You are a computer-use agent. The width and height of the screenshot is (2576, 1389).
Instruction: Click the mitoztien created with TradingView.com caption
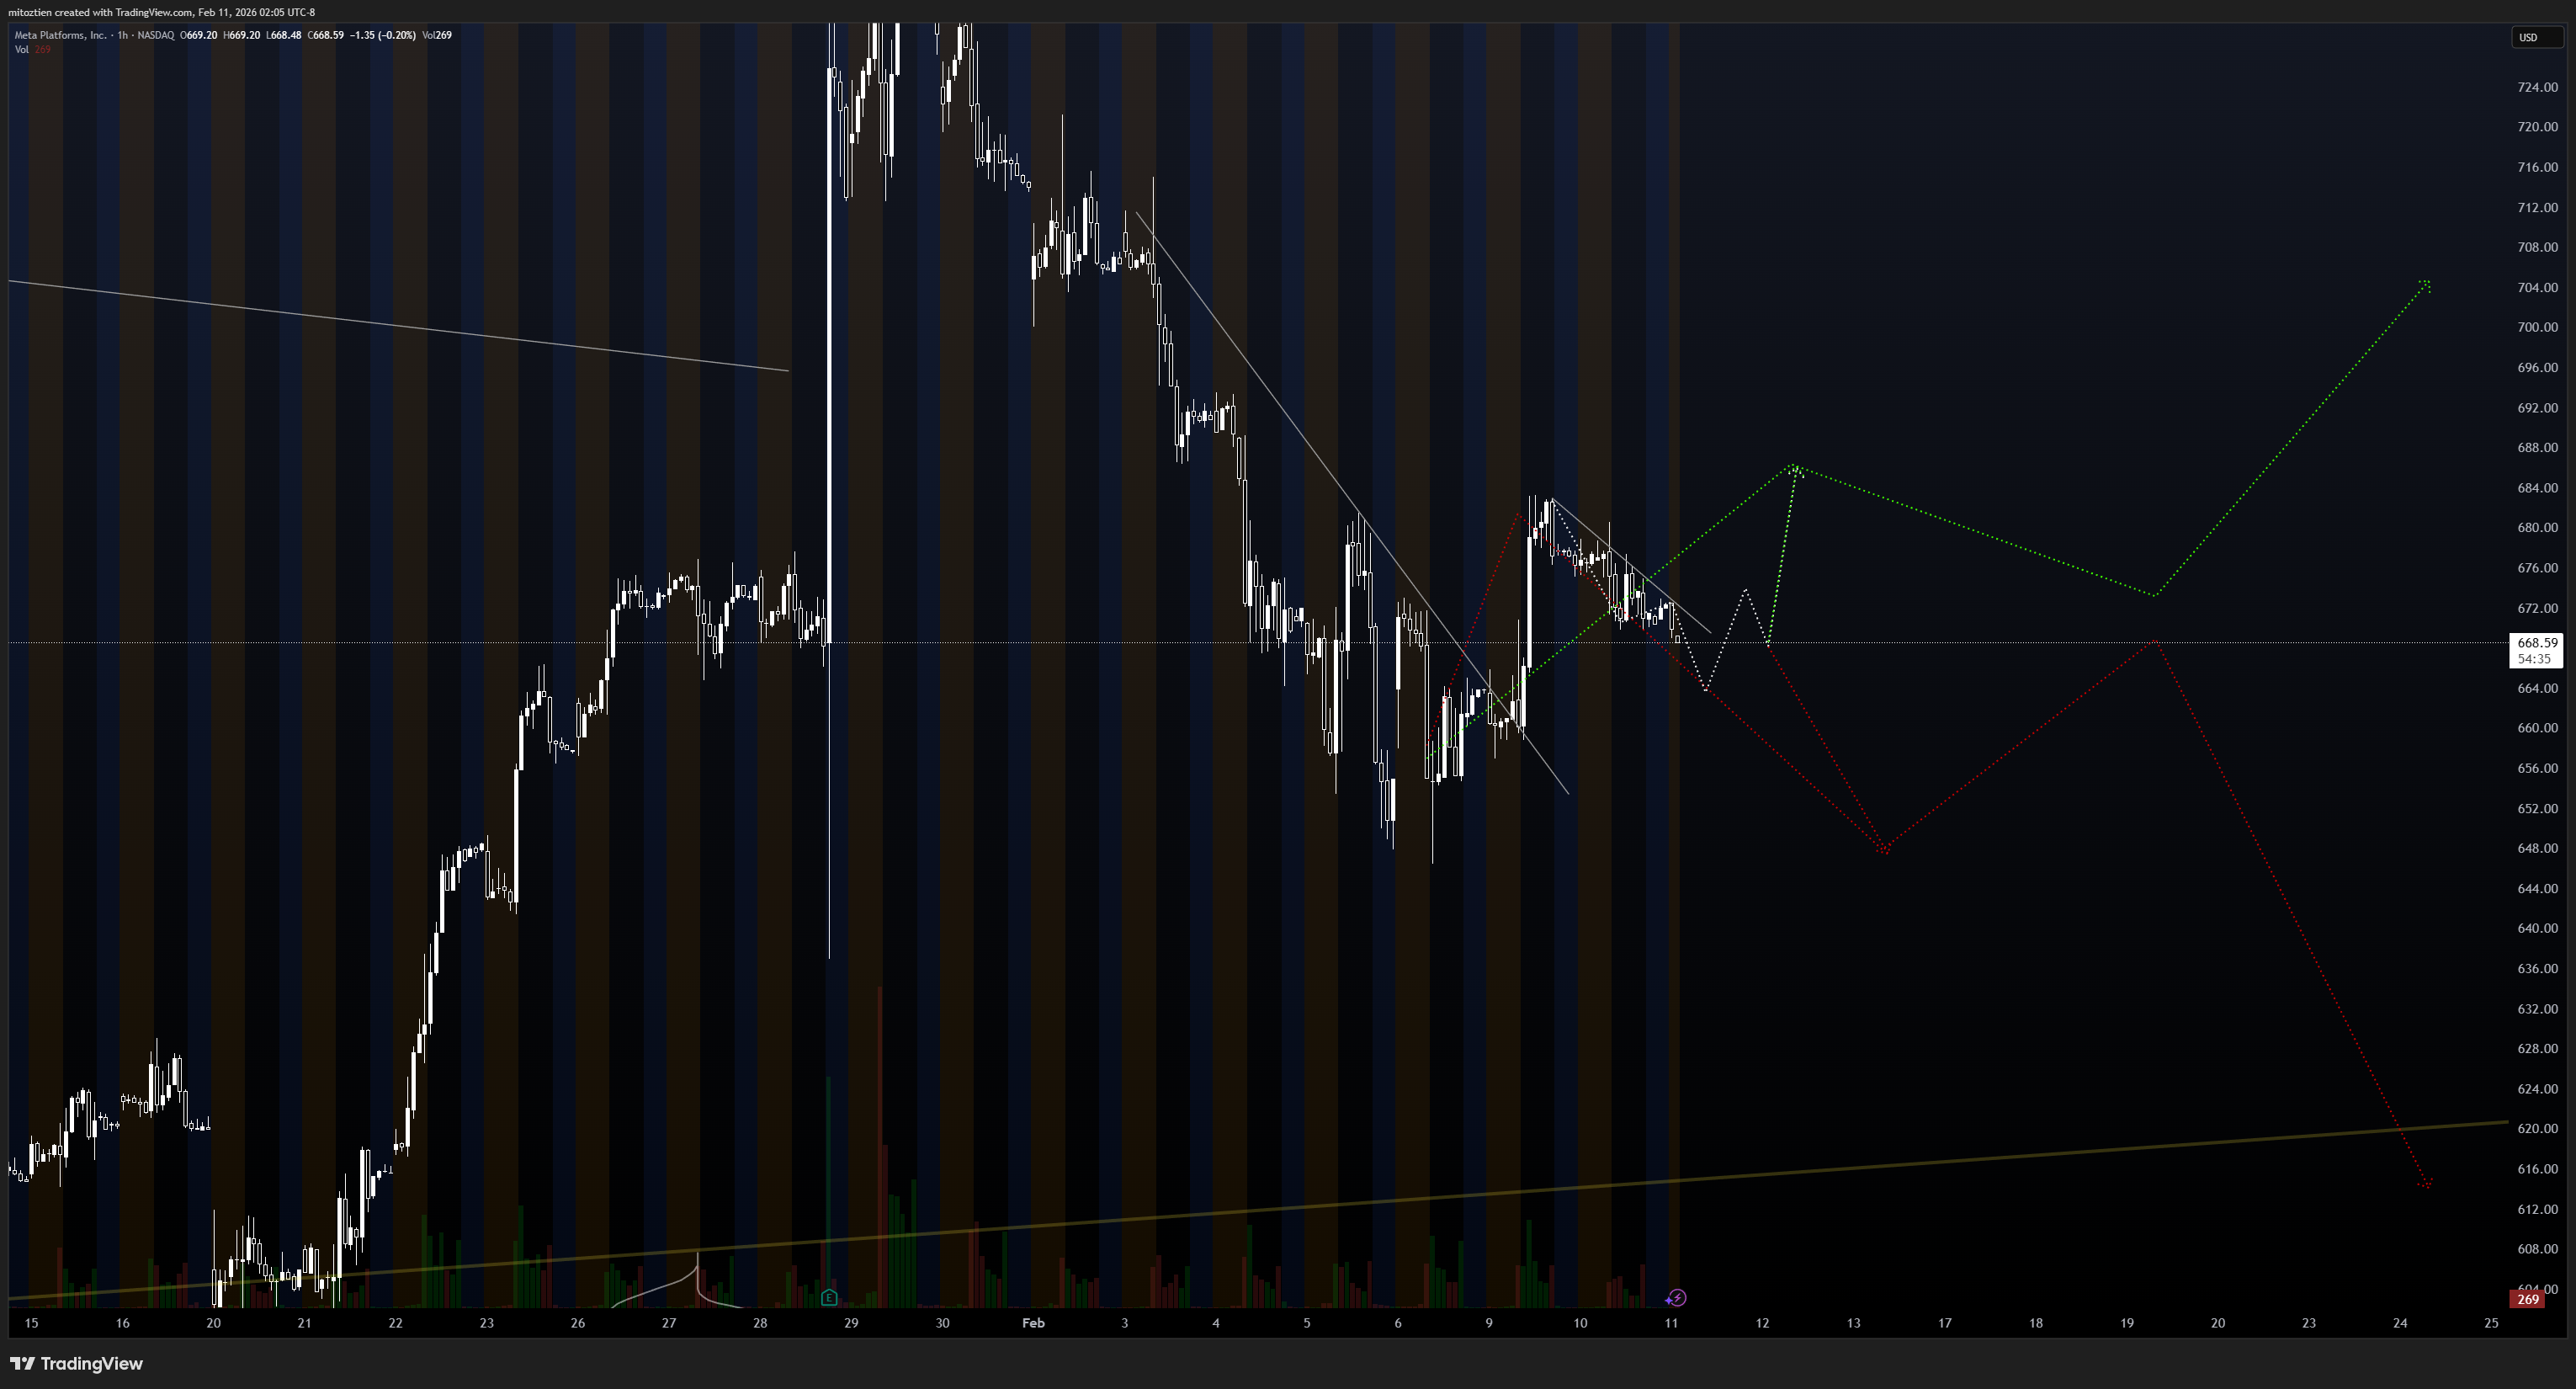(x=161, y=12)
